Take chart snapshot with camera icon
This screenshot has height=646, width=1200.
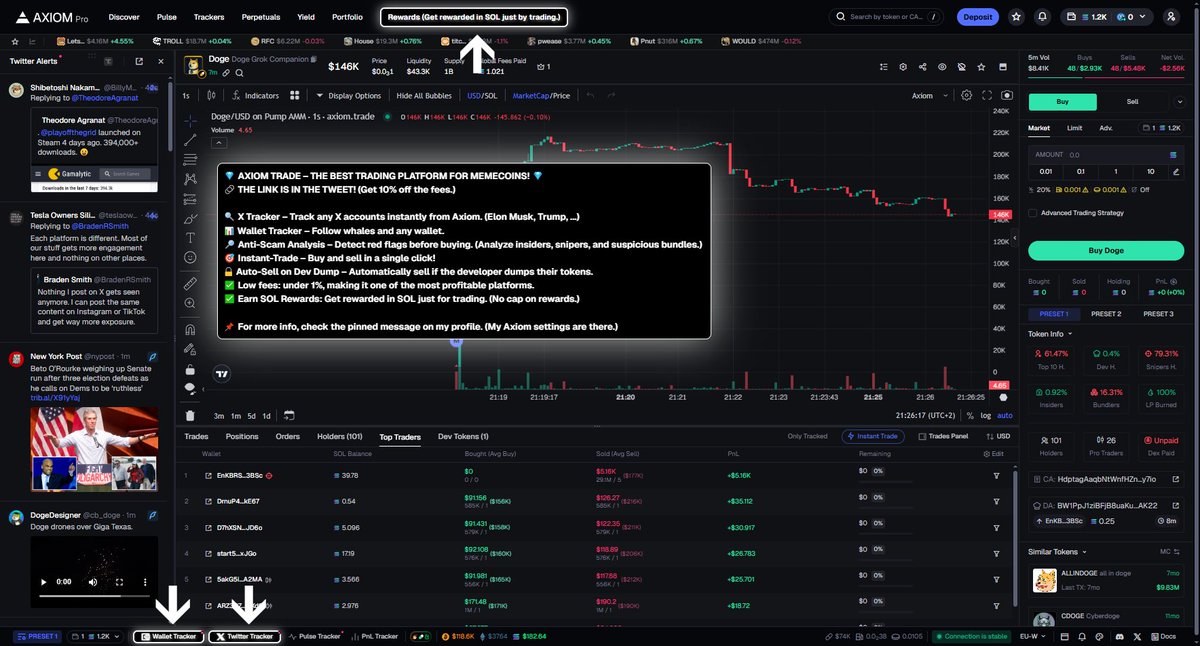tap(1007, 95)
